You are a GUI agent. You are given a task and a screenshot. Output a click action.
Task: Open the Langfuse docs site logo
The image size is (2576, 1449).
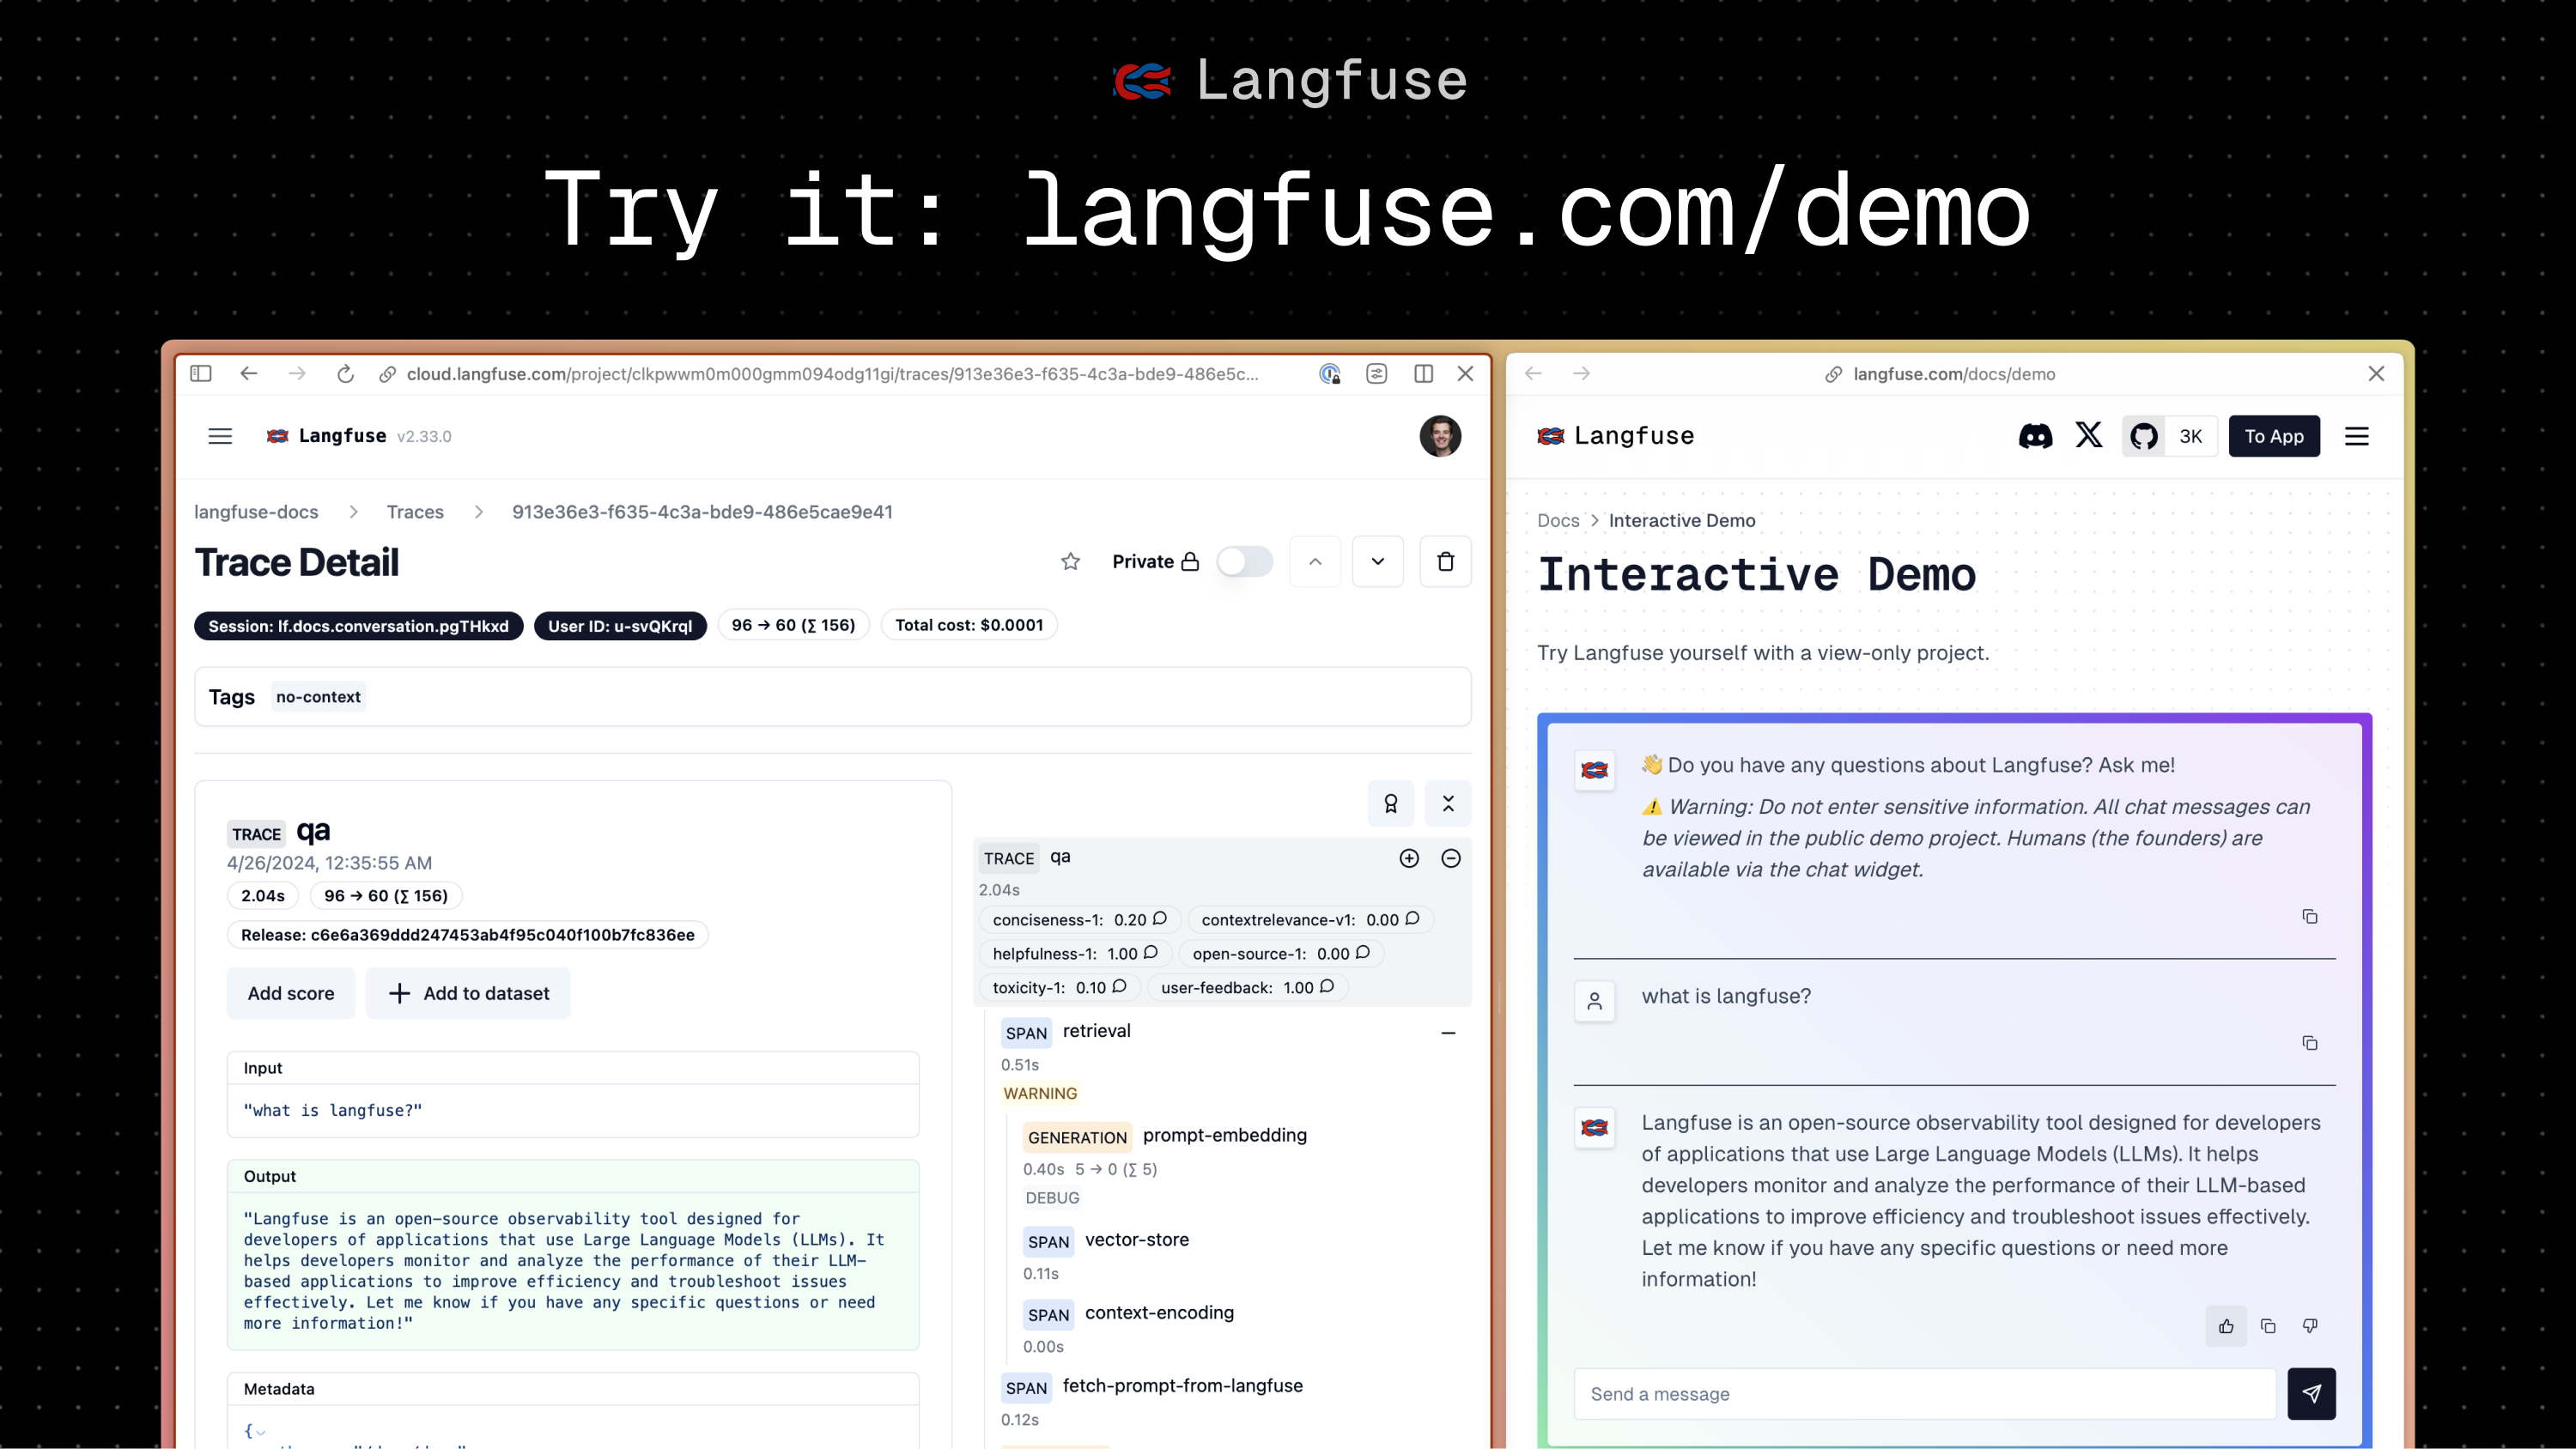(x=1616, y=436)
